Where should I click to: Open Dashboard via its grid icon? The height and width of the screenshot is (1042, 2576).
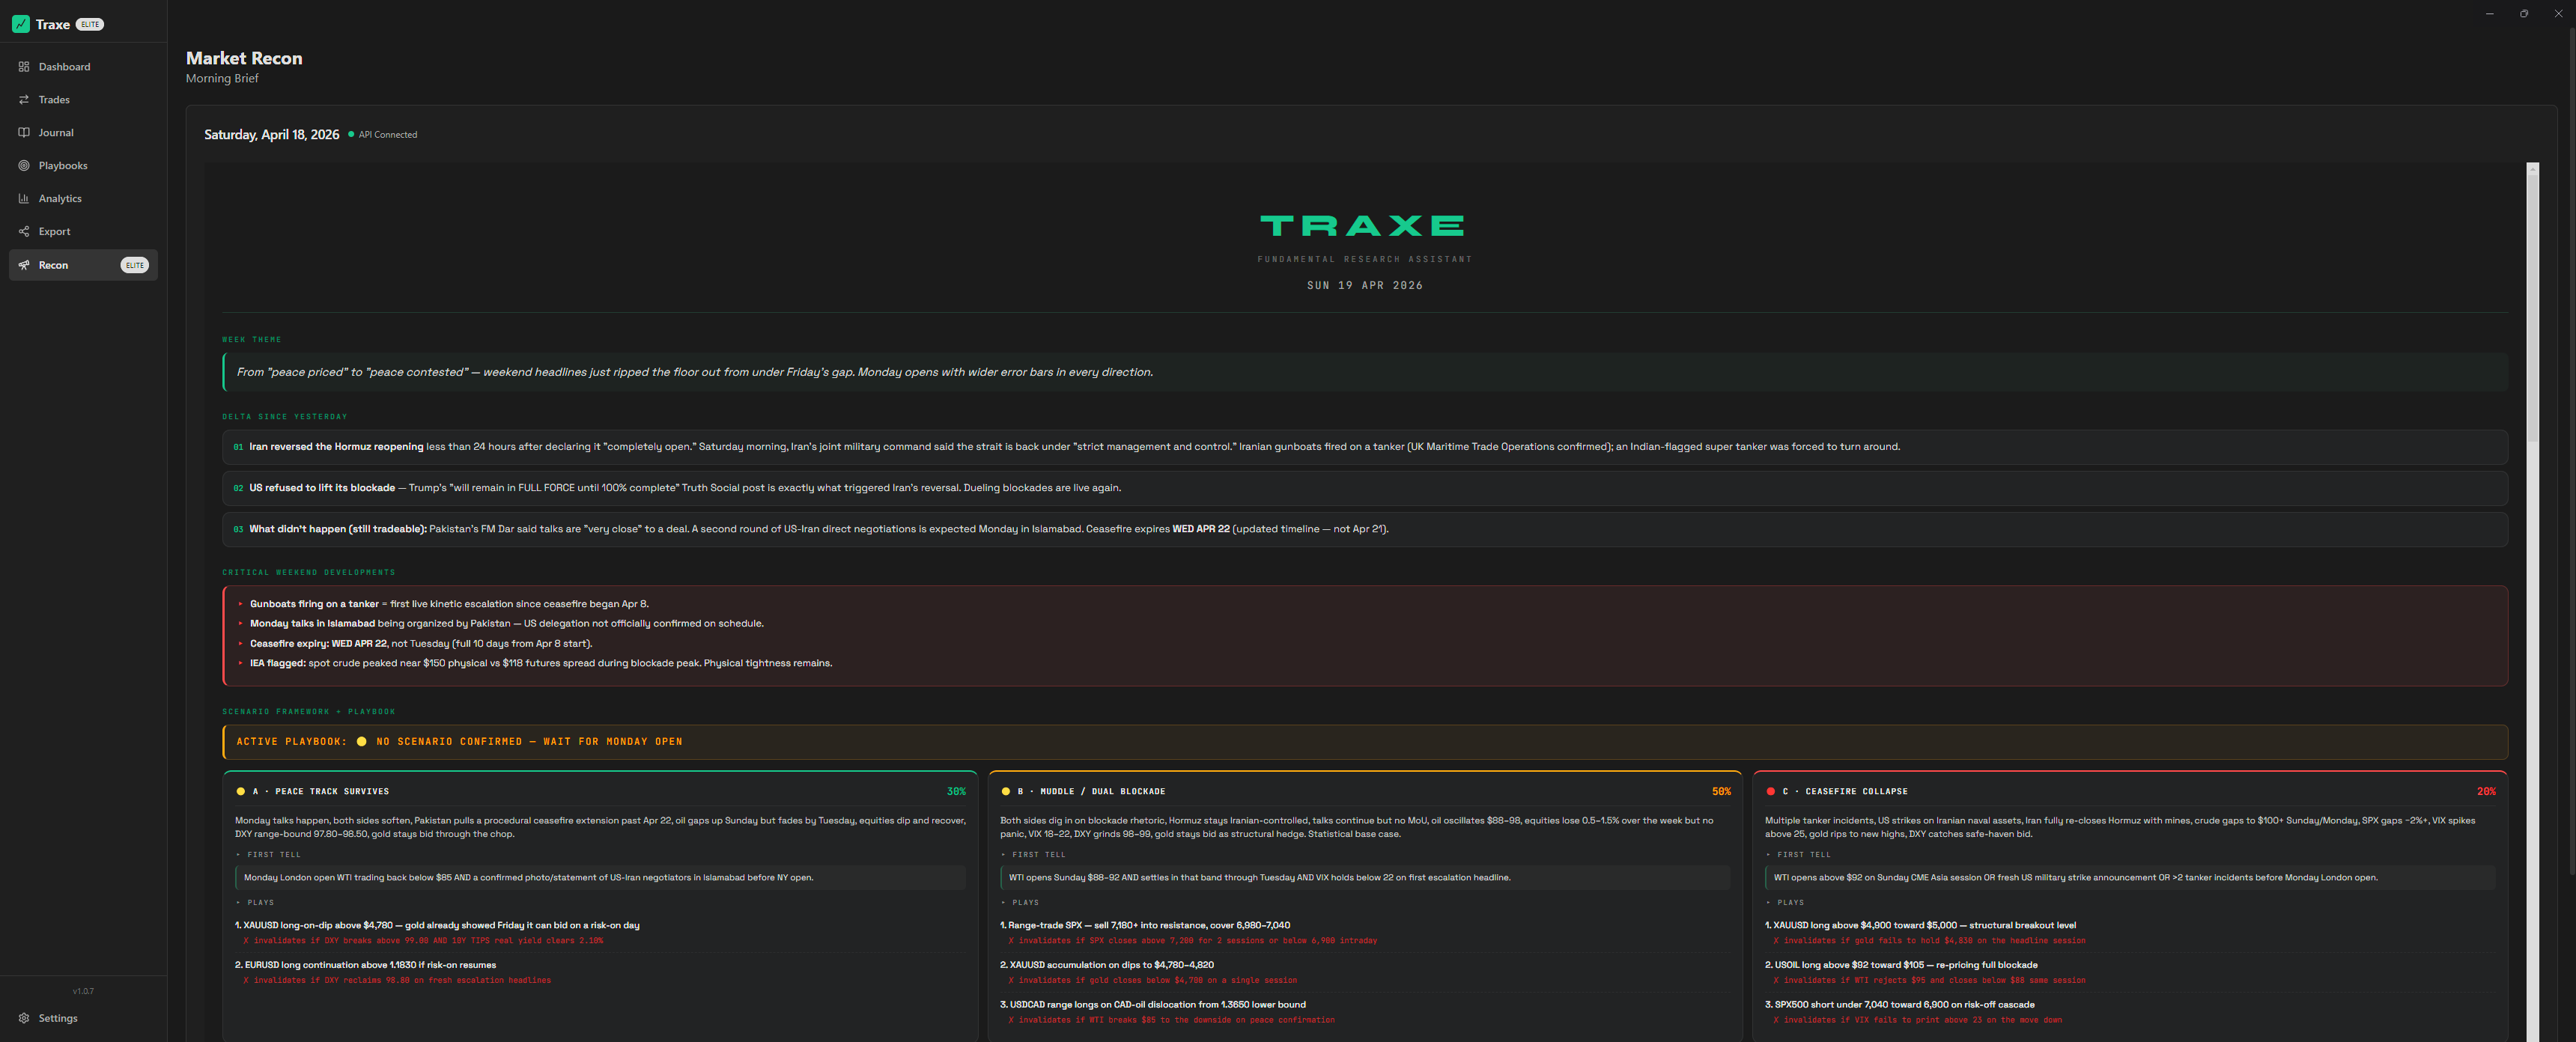pyautogui.click(x=24, y=67)
